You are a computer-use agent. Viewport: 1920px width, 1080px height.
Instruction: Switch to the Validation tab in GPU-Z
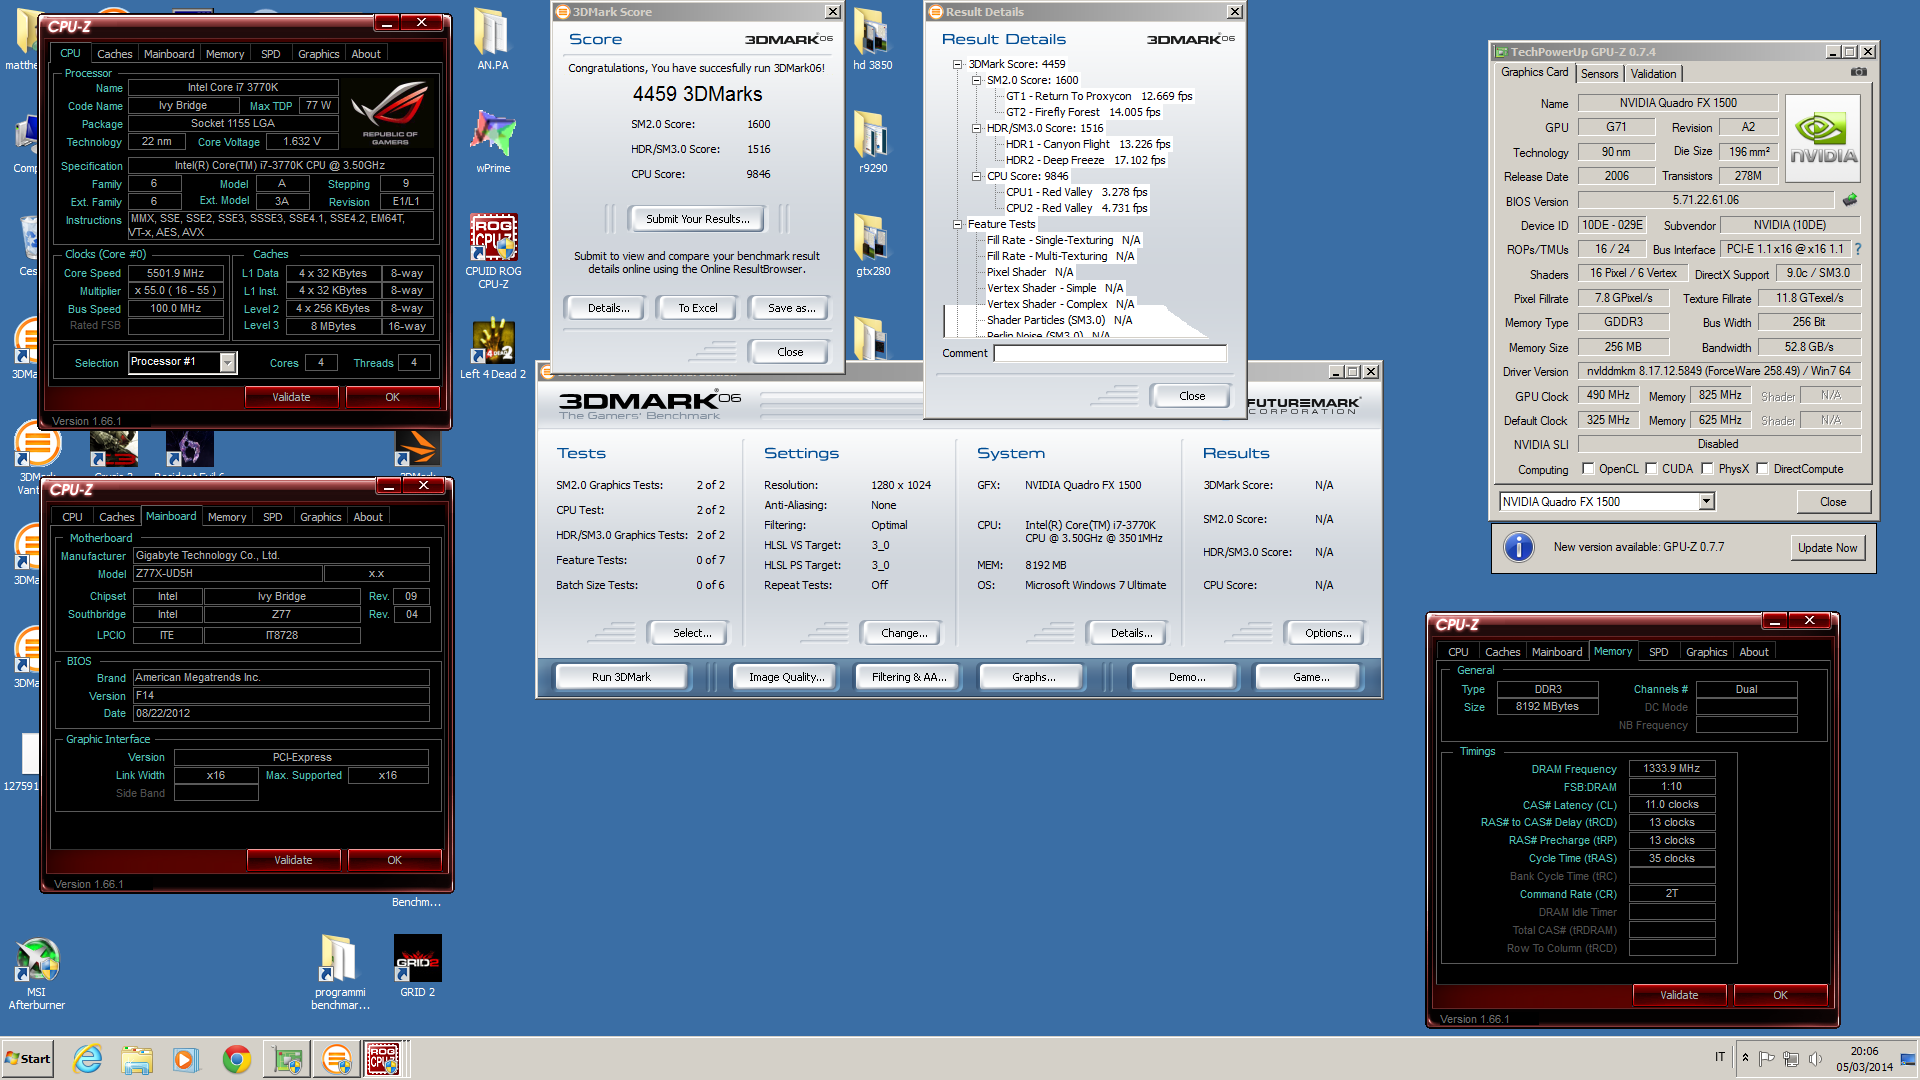pos(1653,74)
